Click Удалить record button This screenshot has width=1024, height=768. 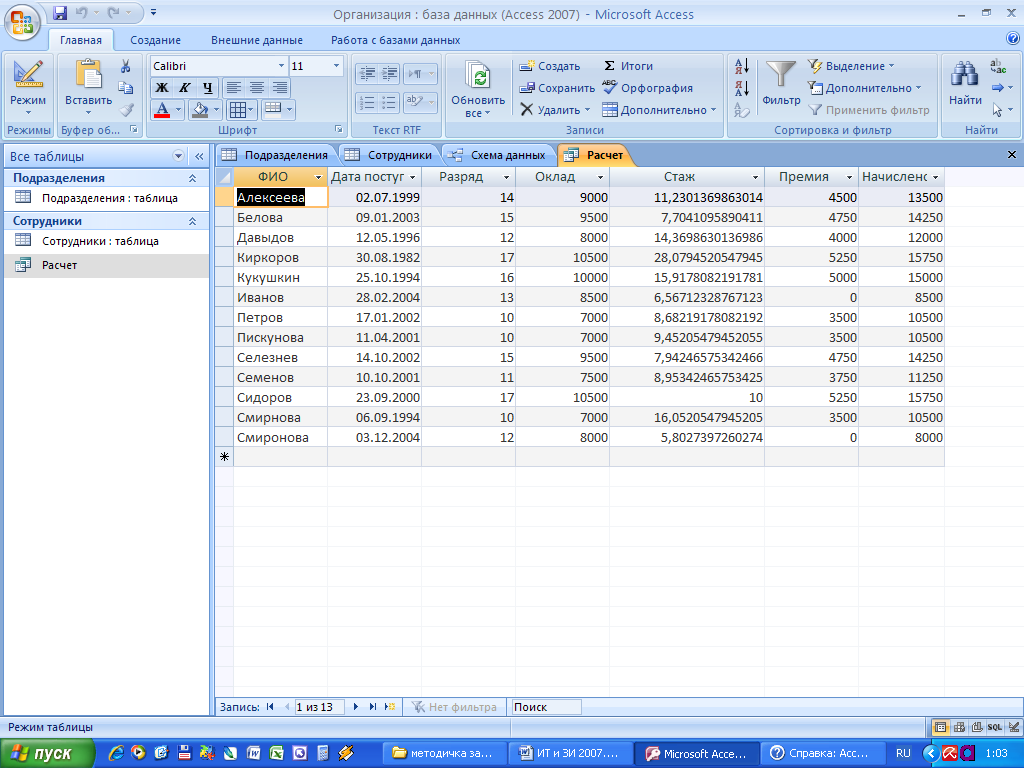point(554,110)
